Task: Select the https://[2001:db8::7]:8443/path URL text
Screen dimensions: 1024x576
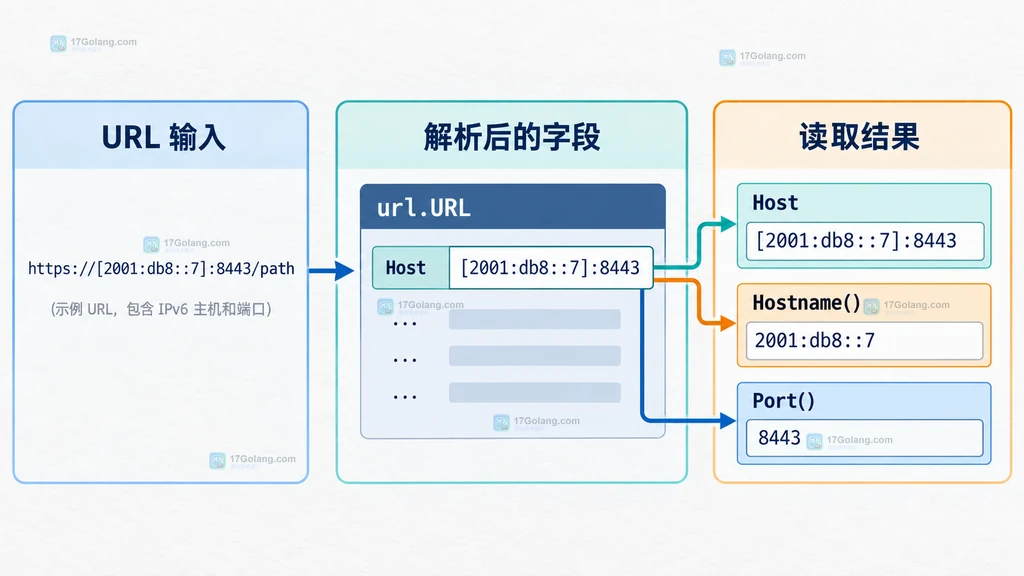Action: click(x=161, y=268)
